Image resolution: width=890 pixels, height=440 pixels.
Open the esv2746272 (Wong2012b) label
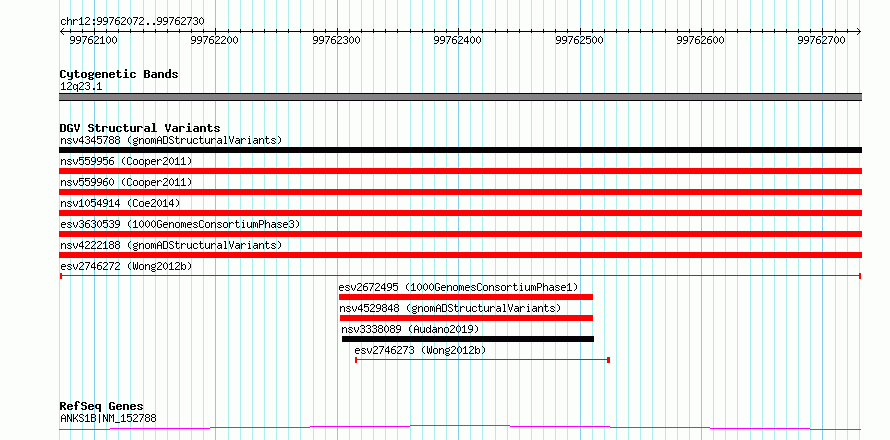point(126,266)
